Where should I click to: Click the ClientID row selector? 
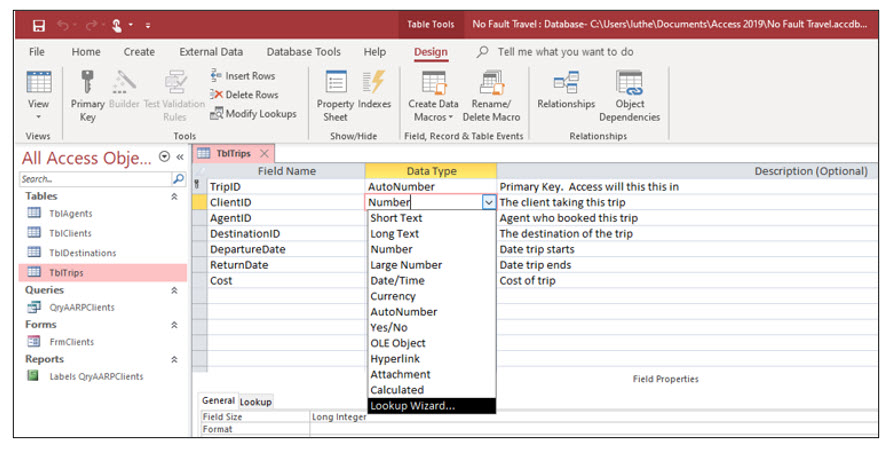click(x=200, y=203)
